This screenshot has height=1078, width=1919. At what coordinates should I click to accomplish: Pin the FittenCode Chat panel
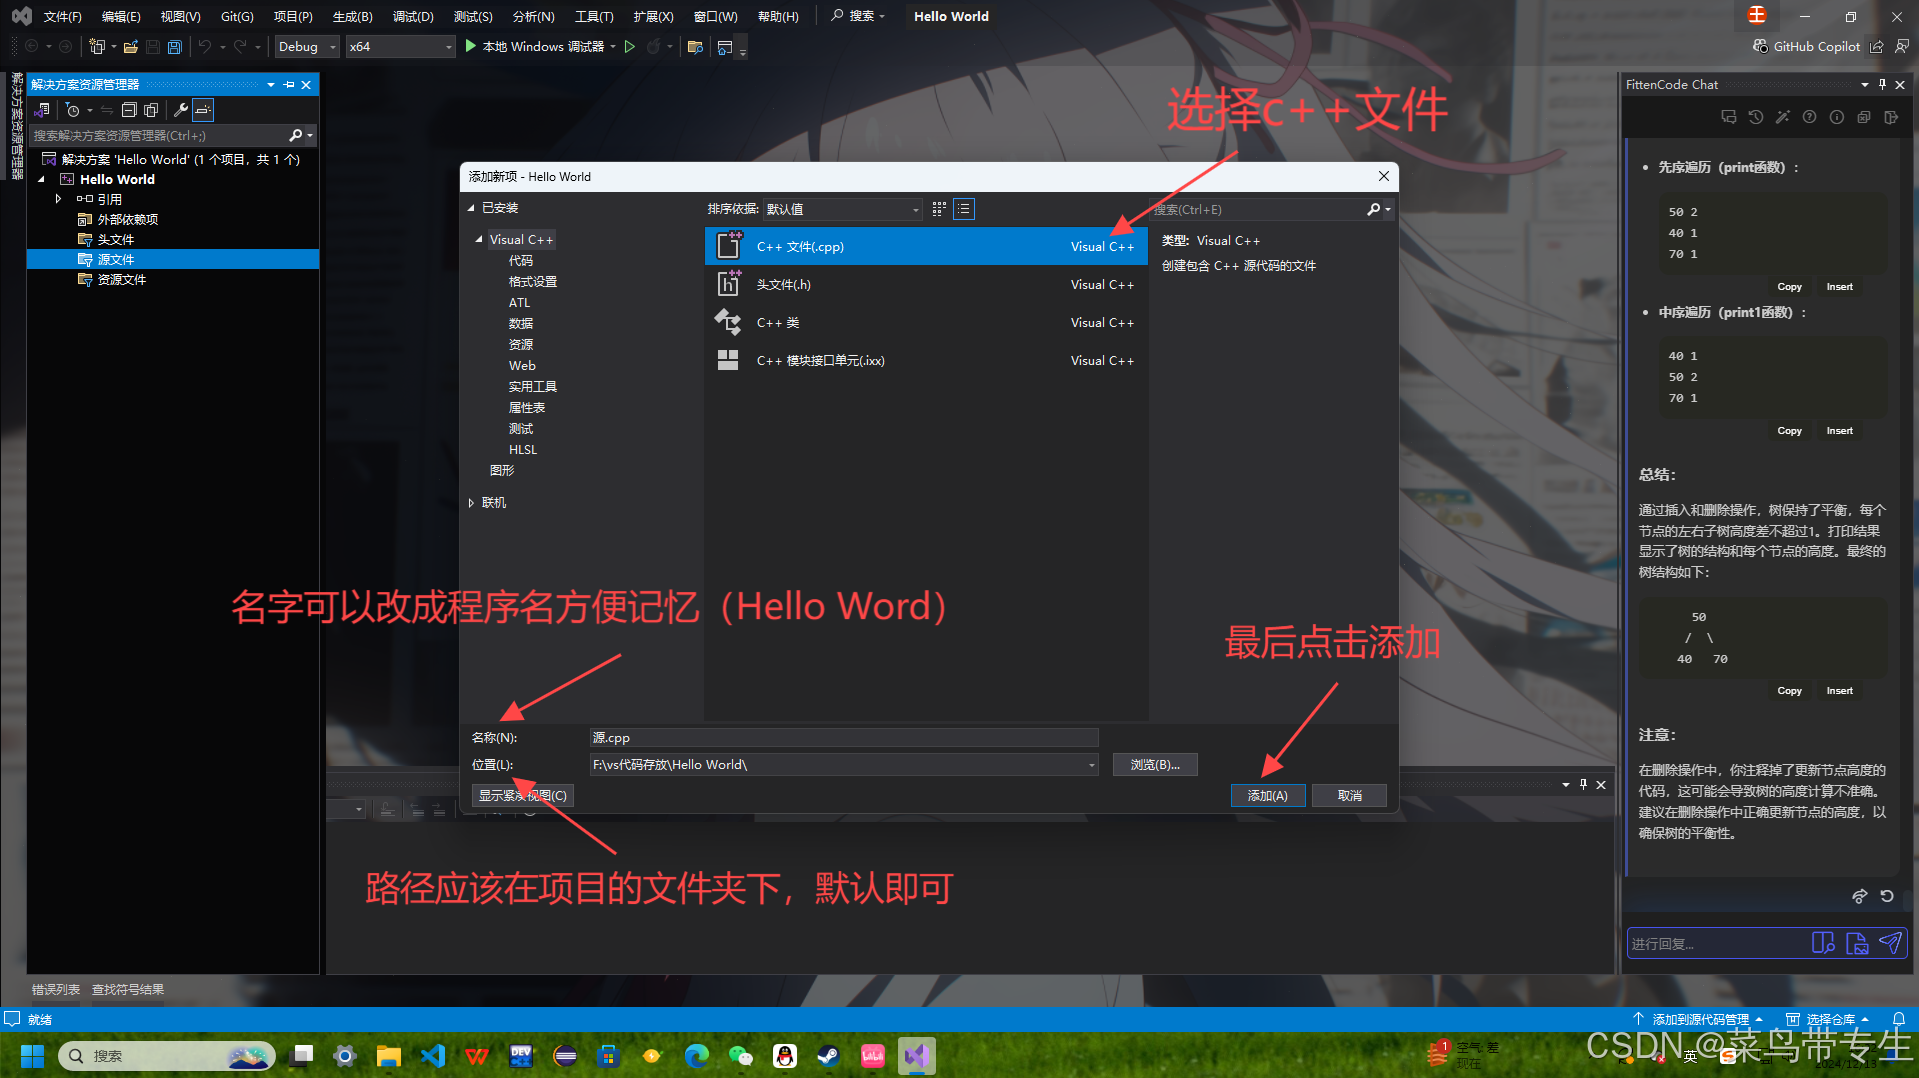[1881, 84]
